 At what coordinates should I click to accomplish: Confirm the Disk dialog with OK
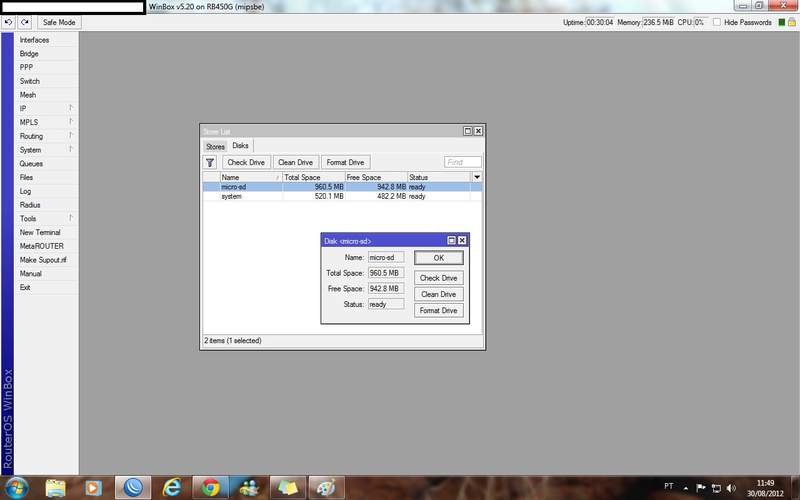(x=439, y=258)
